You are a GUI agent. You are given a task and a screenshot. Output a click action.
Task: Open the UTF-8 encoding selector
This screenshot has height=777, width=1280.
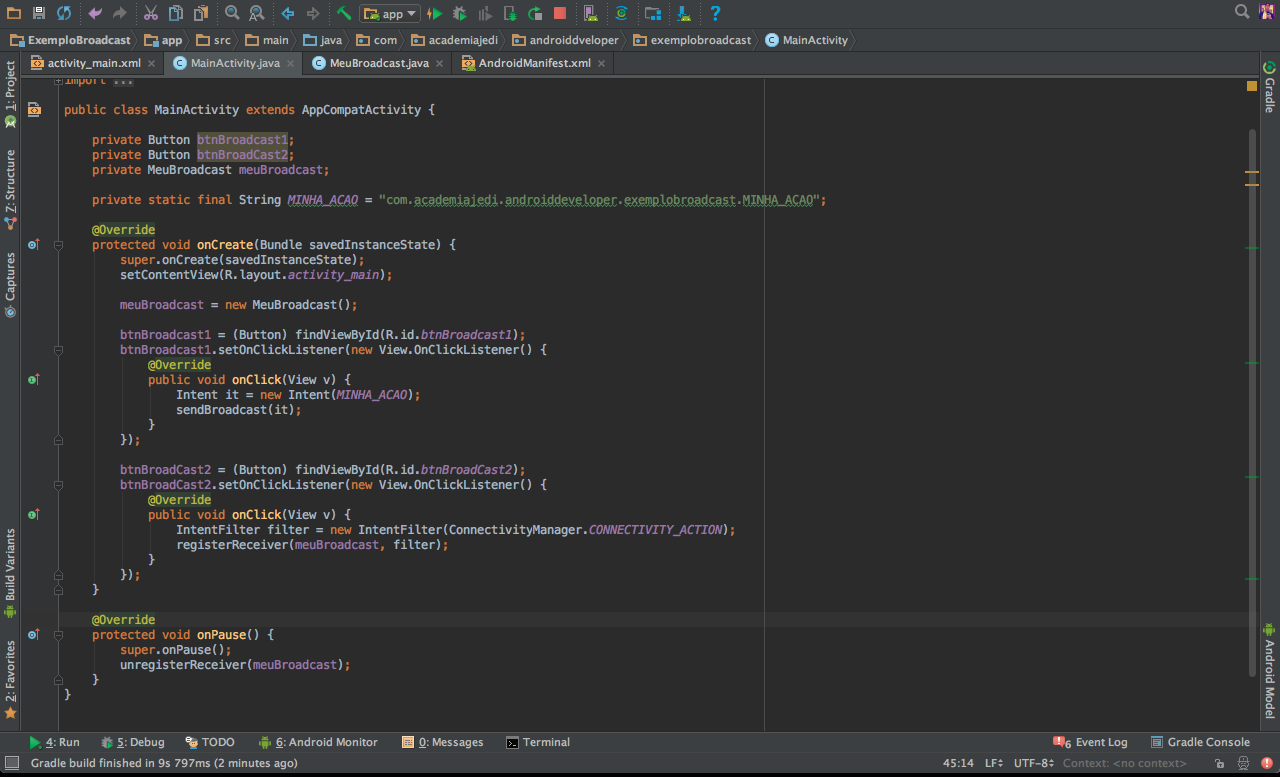click(1033, 763)
